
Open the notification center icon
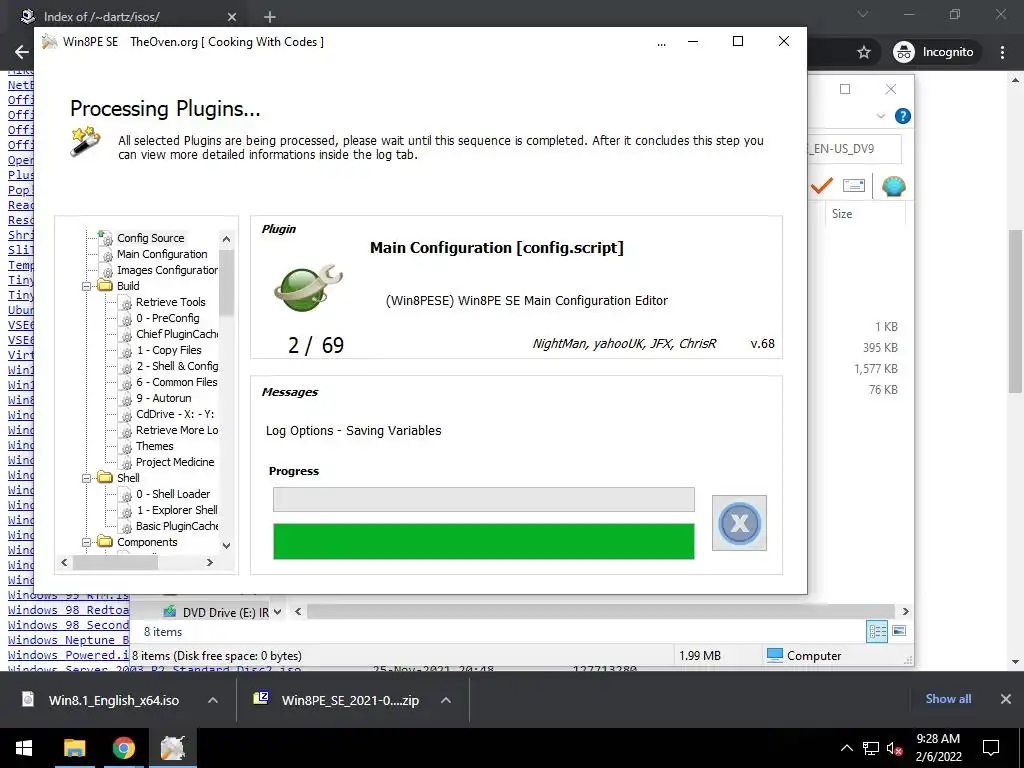pos(991,748)
